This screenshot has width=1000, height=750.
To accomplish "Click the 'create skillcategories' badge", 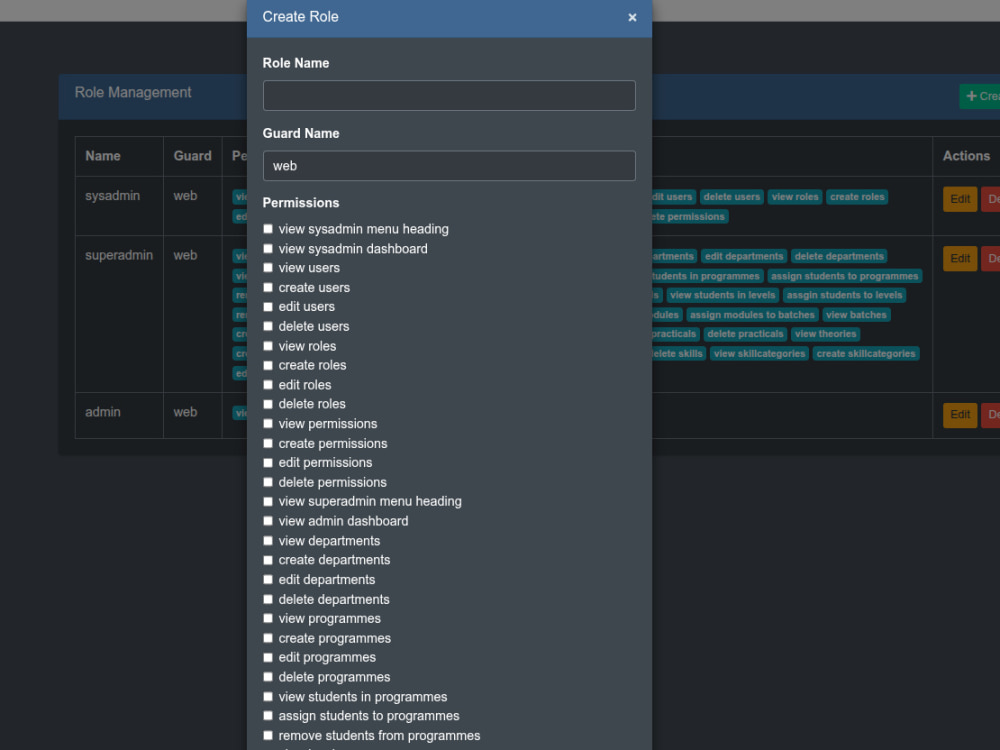I will (865, 354).
